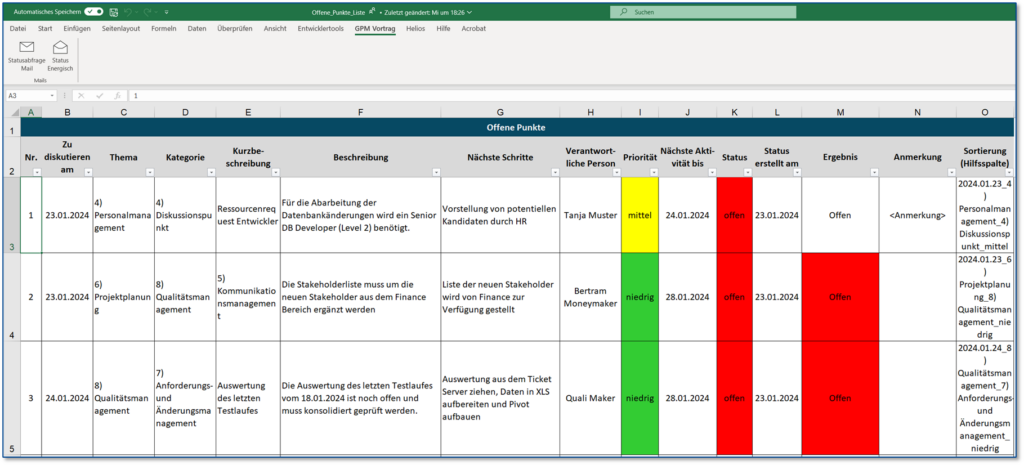Click the Status Energisch open-envelope icon

[60, 47]
